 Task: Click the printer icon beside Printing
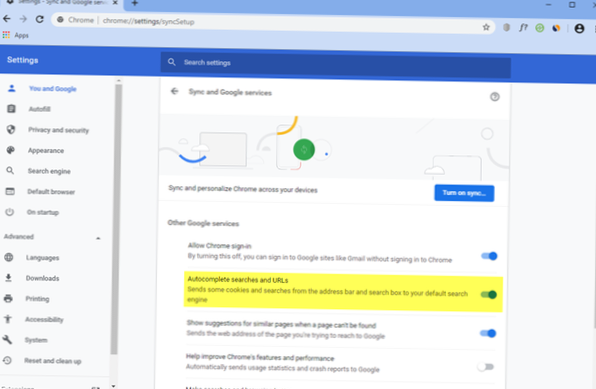click(8, 298)
